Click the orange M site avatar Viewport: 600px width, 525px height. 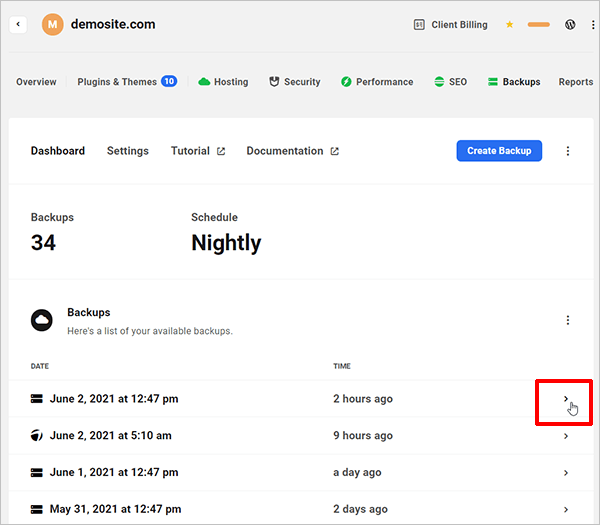(52, 24)
